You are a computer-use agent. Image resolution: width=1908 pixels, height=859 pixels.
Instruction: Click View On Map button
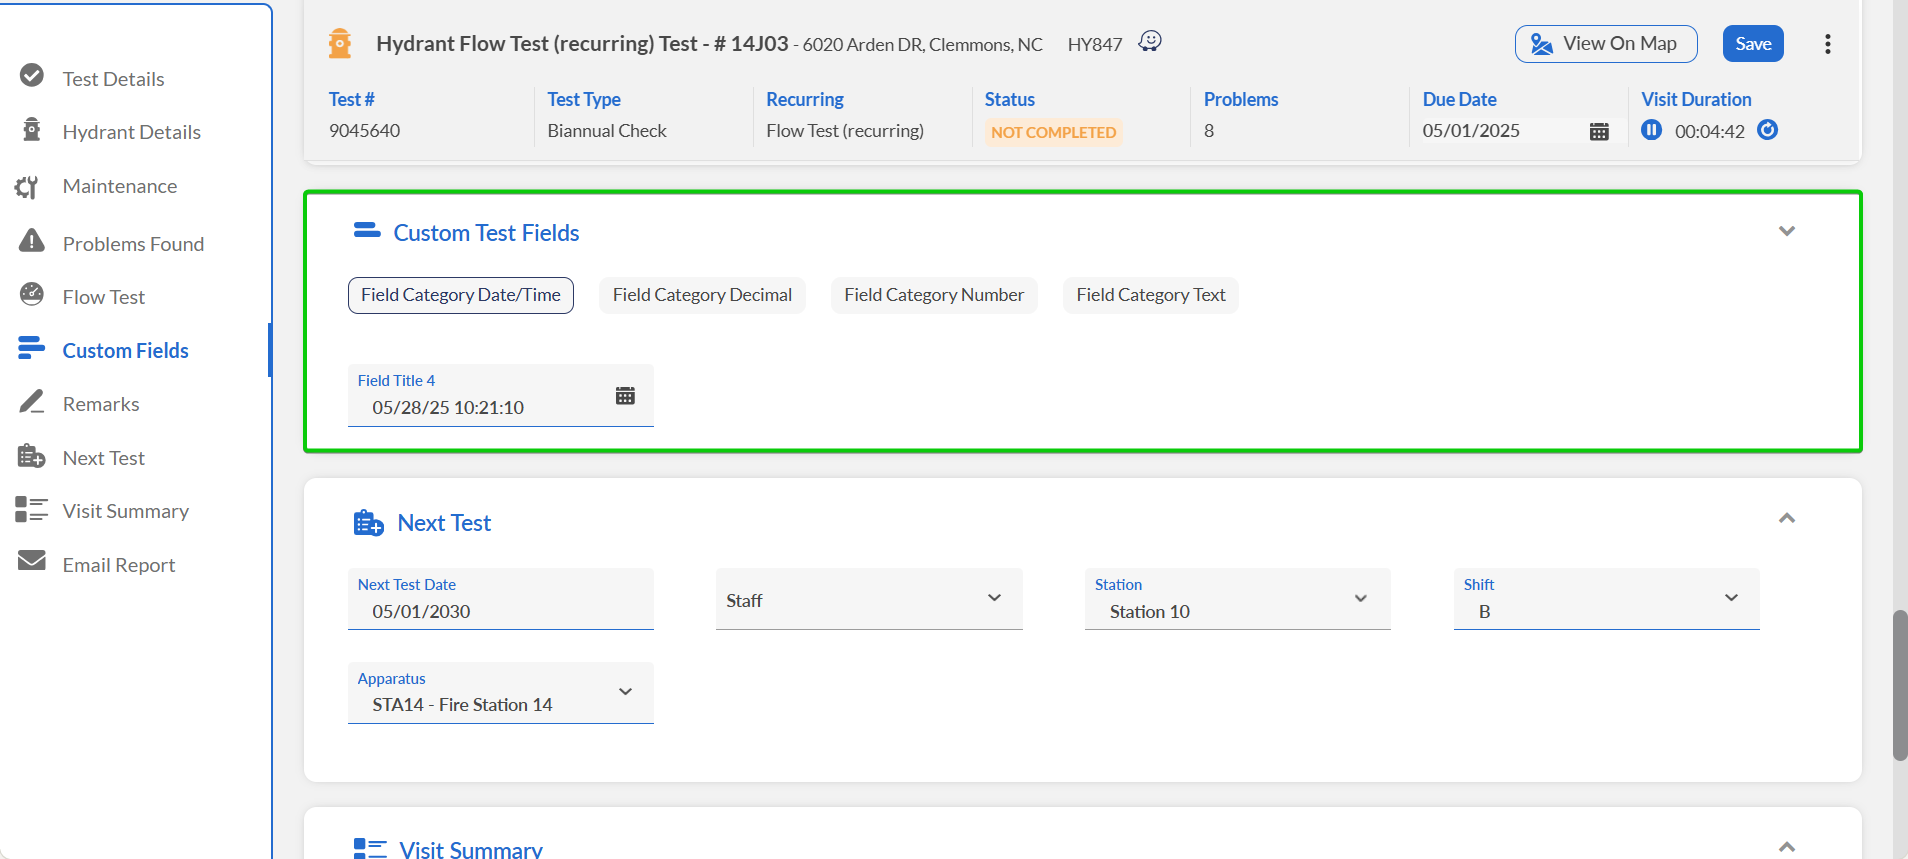(1605, 44)
